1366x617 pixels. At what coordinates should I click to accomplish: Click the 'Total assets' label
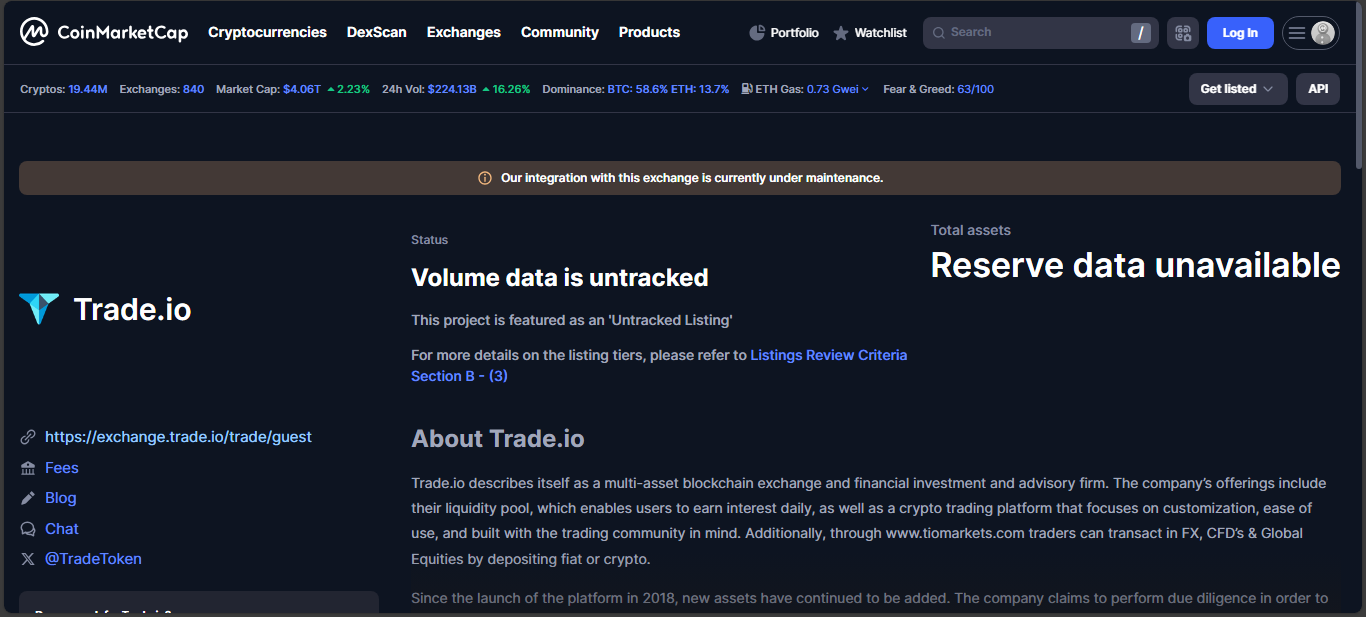pos(971,230)
